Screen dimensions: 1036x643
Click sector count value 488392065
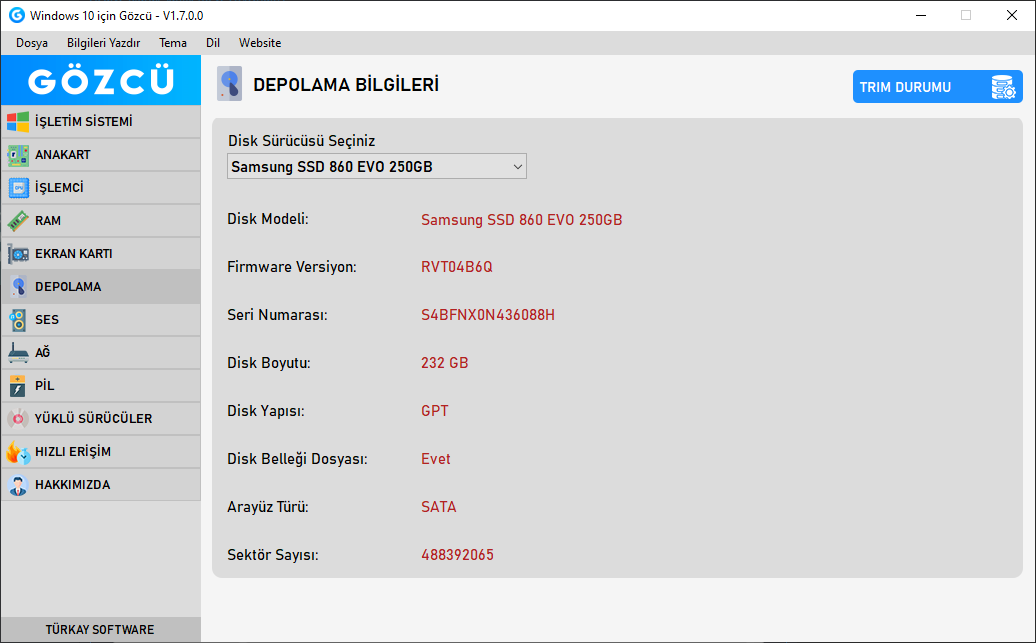point(457,555)
